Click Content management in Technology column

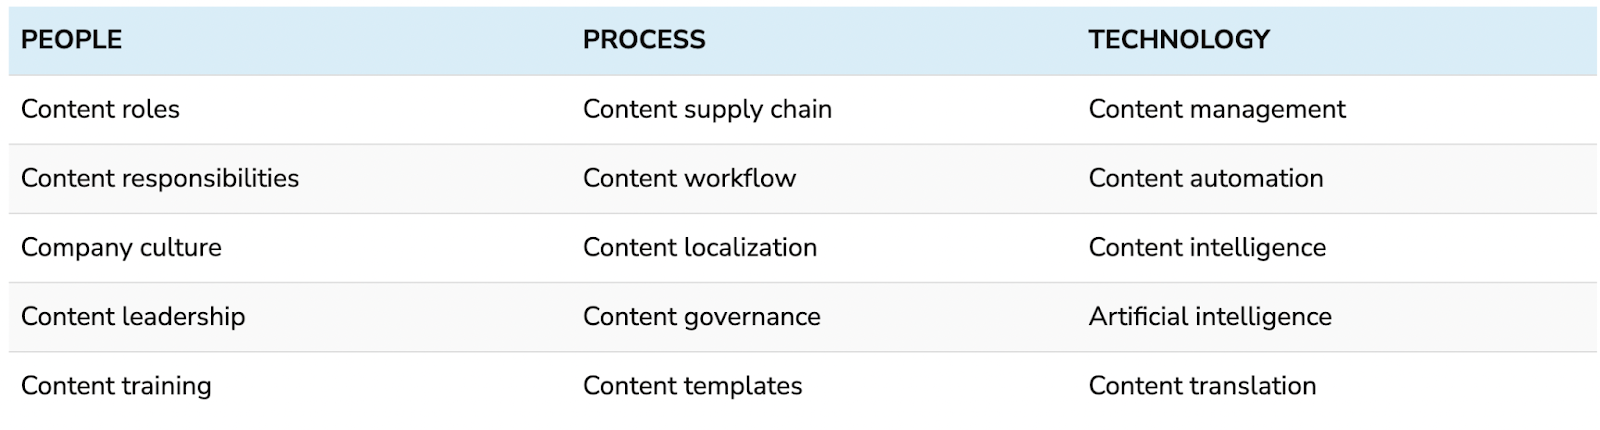click(1217, 110)
